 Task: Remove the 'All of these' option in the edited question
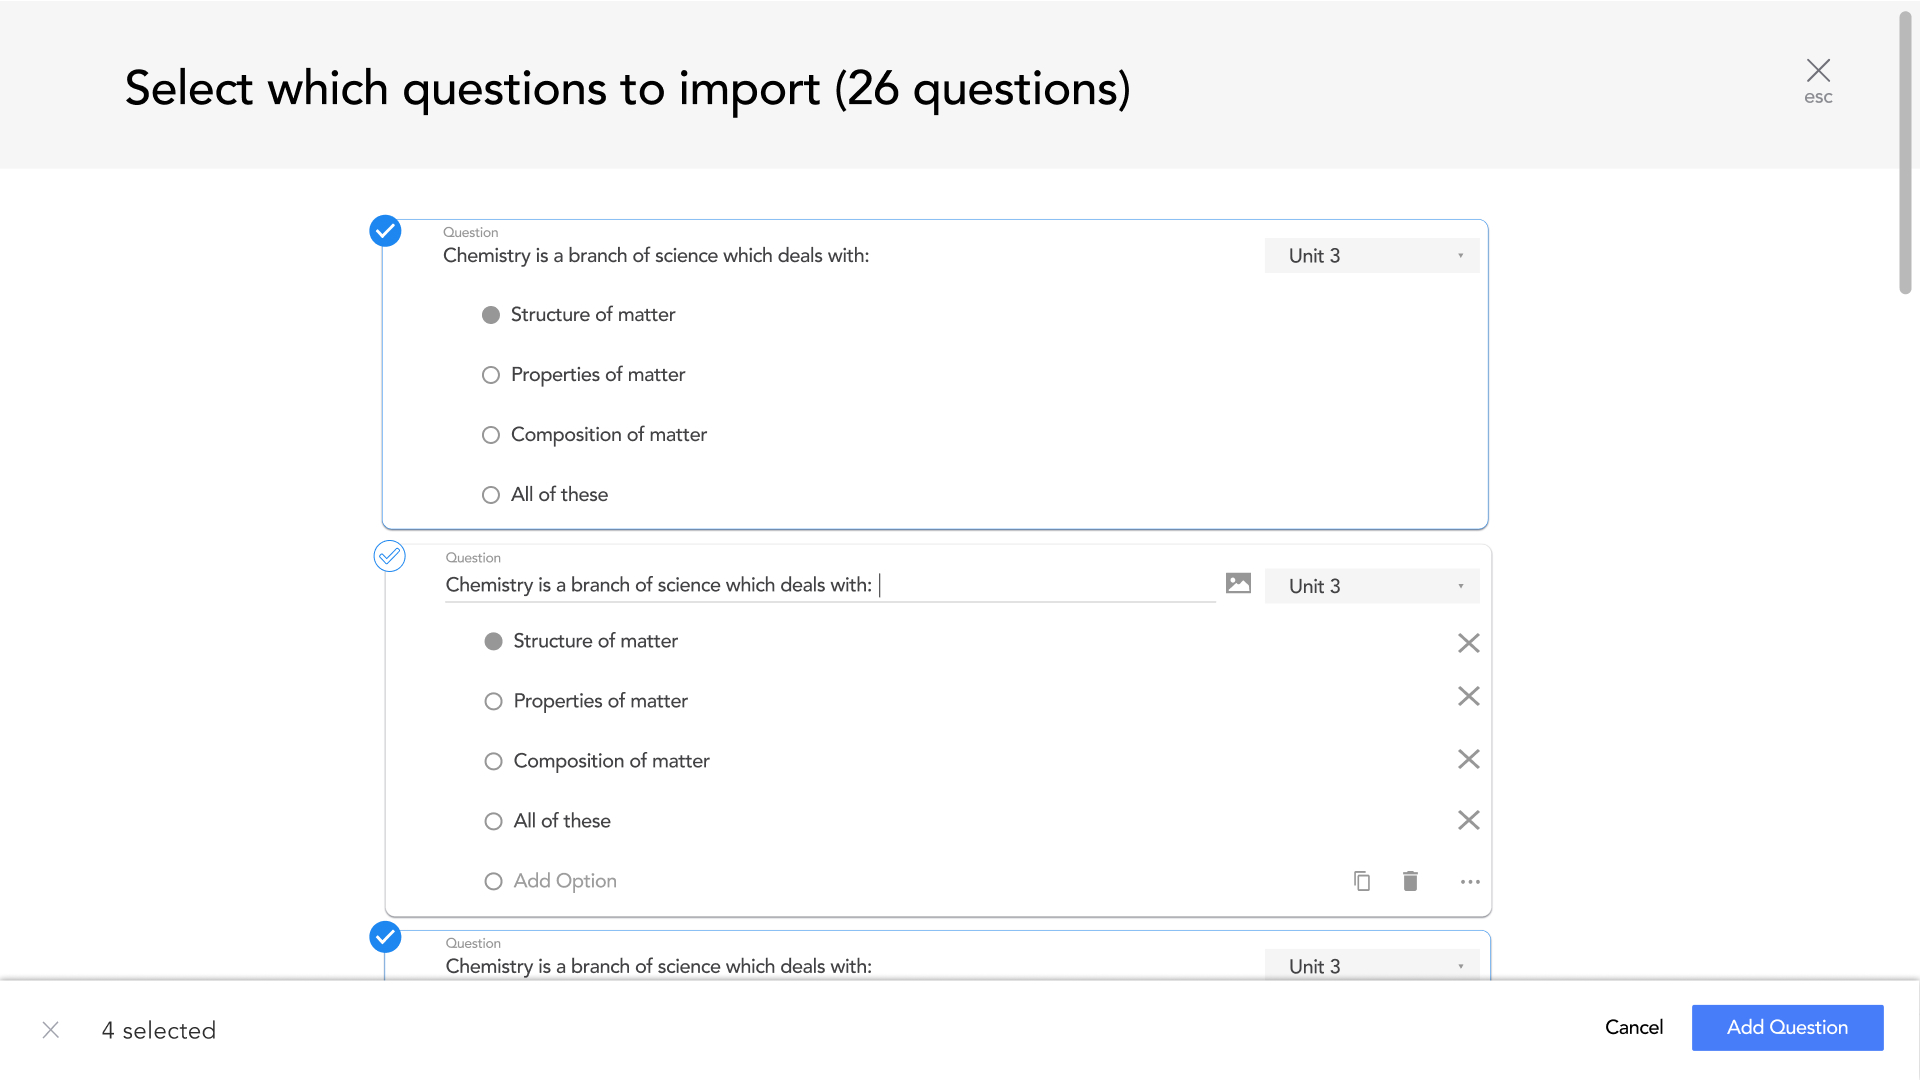click(x=1468, y=820)
